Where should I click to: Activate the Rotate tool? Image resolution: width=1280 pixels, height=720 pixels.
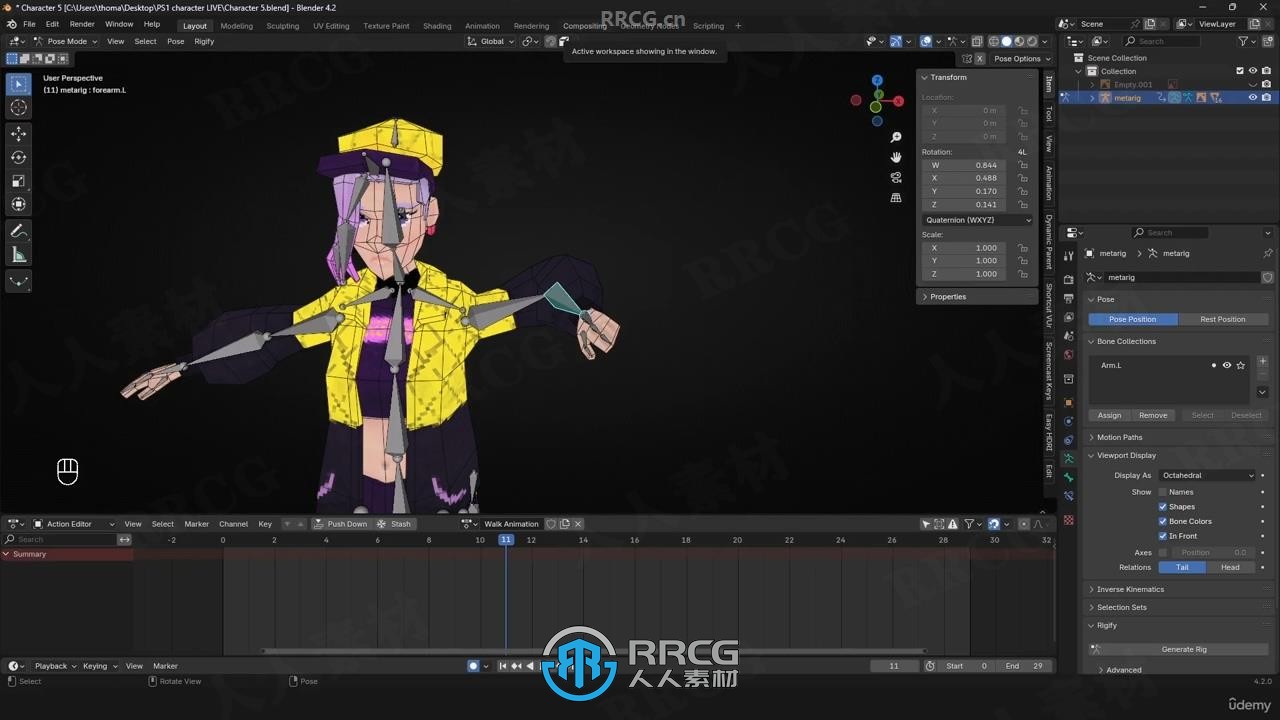(x=18, y=157)
